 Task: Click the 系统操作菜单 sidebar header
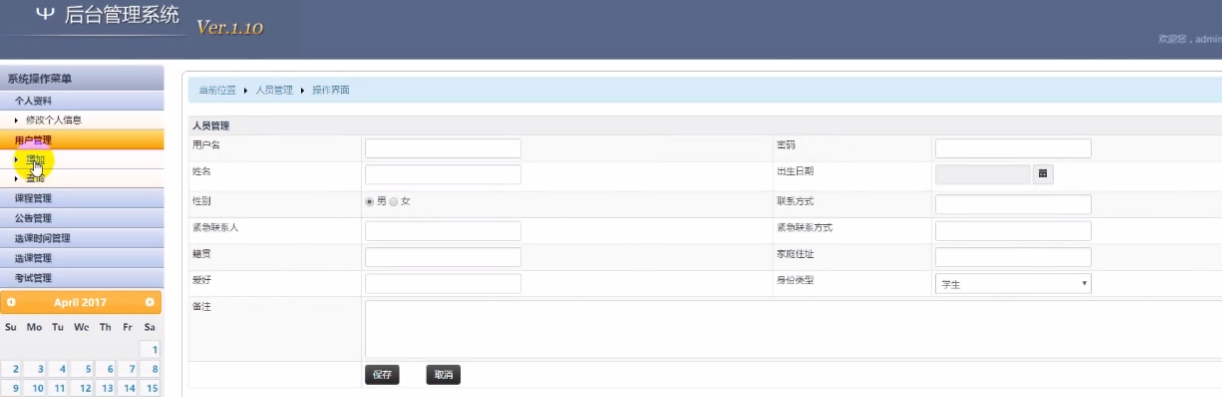pyautogui.click(x=40, y=79)
